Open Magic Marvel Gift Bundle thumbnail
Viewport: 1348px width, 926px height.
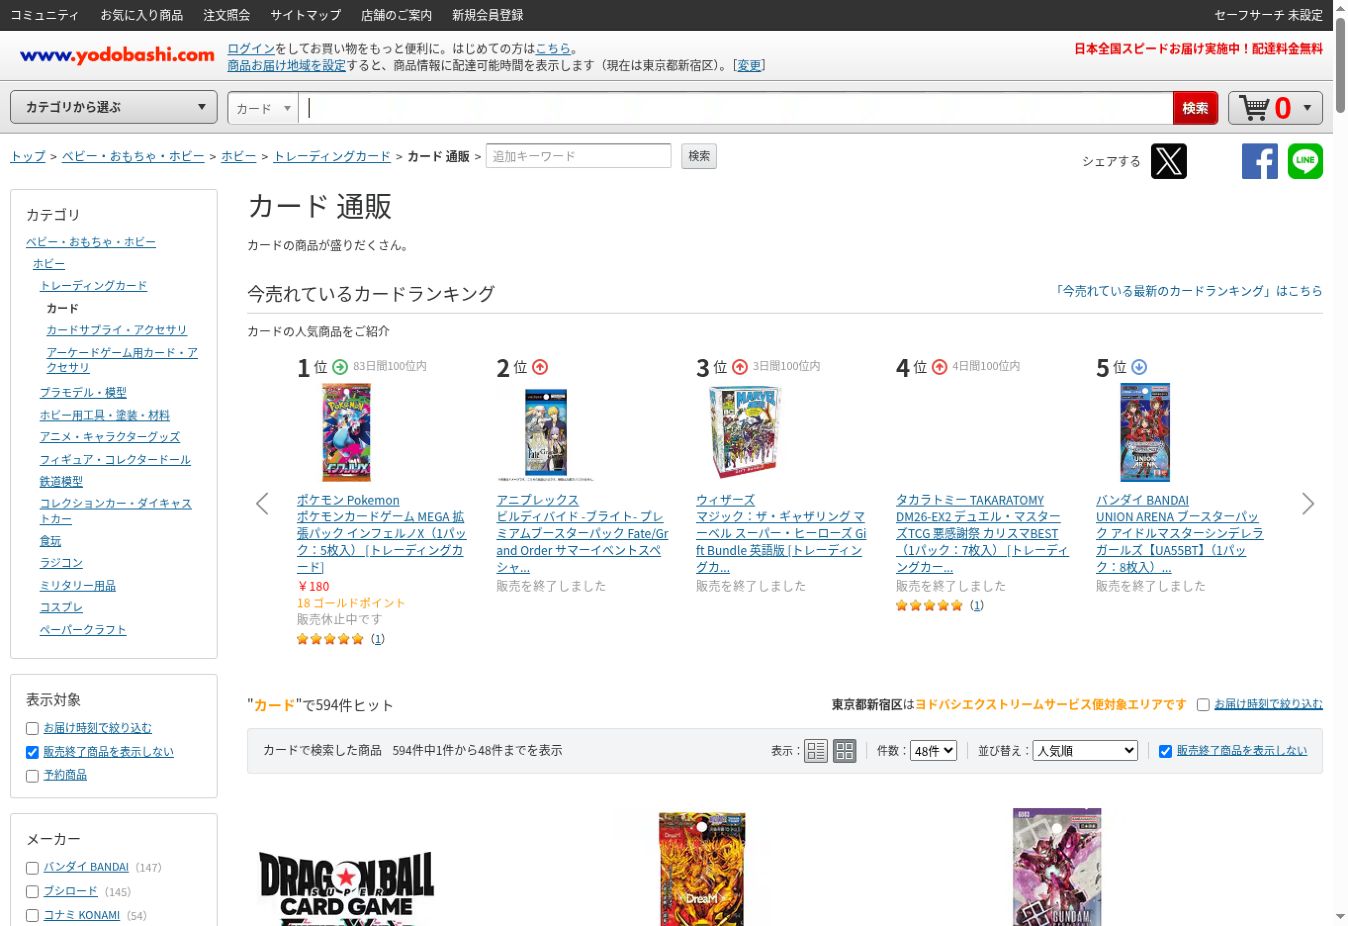744,433
